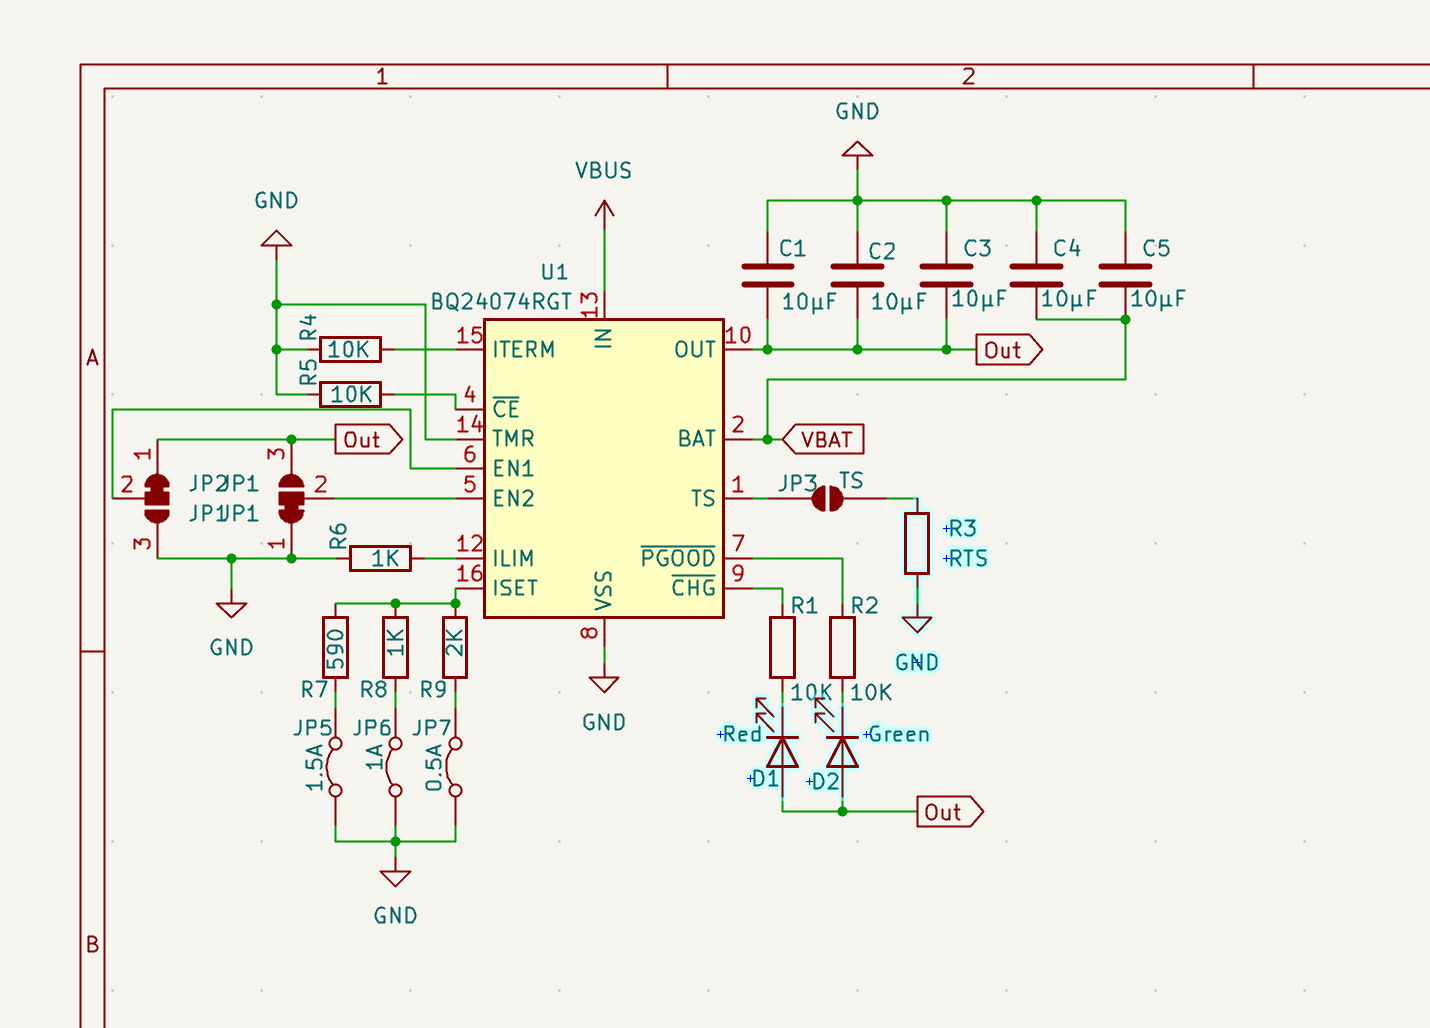Click the 1.5A label beside JP5
The width and height of the screenshot is (1430, 1028).
tap(315, 768)
